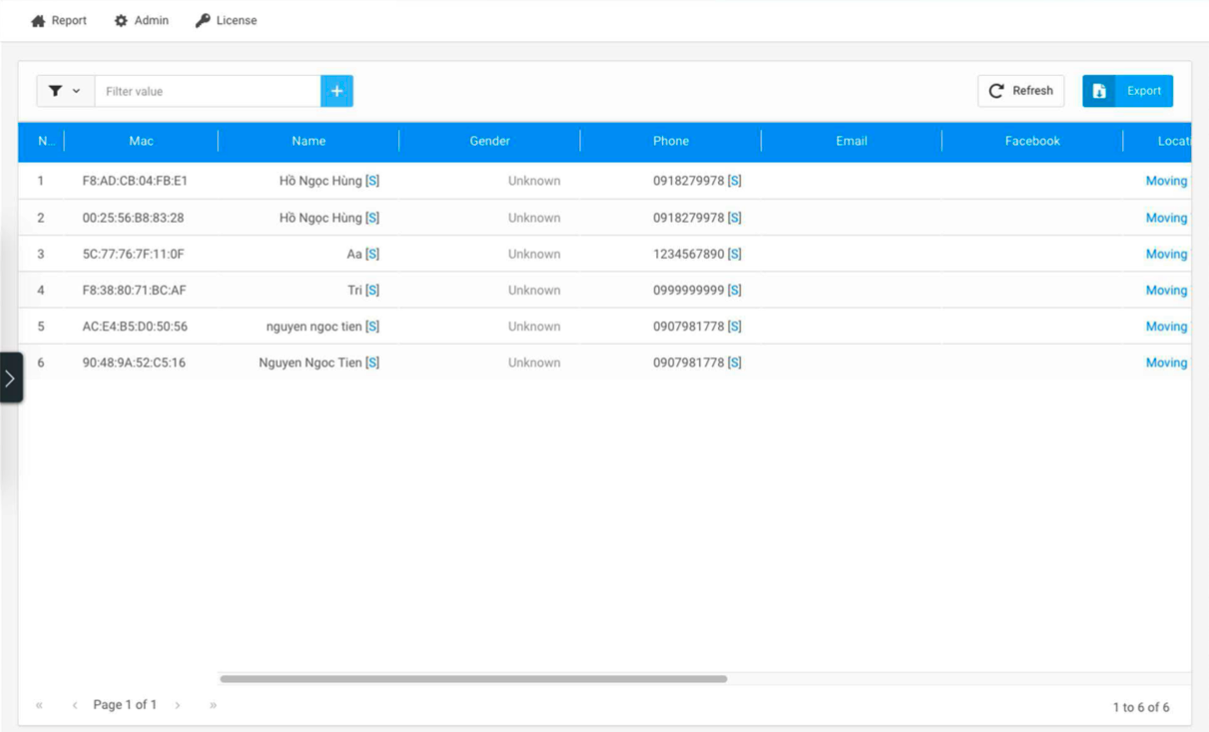The width and height of the screenshot is (1209, 732).
Task: Click phone number 0999999999
Action: coord(689,290)
